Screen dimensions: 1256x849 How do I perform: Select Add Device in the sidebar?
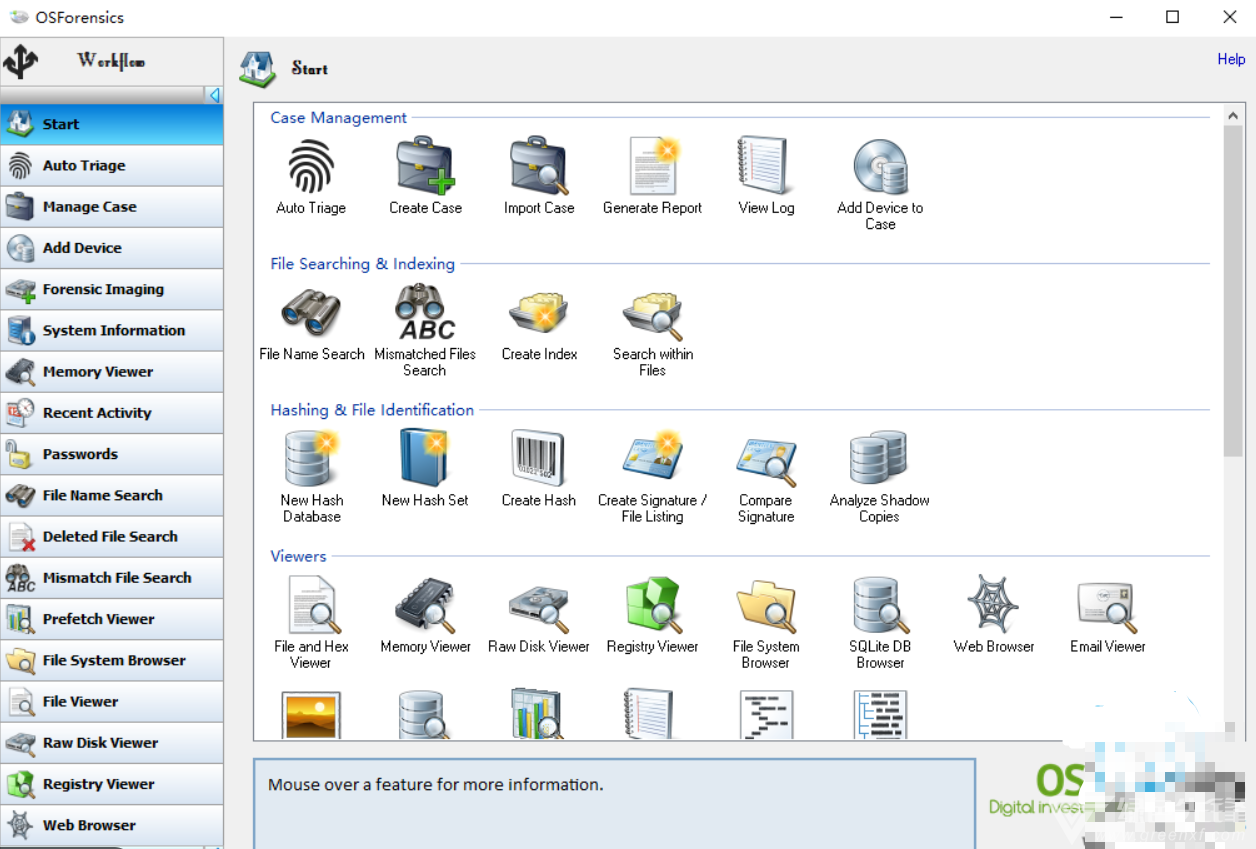point(112,247)
